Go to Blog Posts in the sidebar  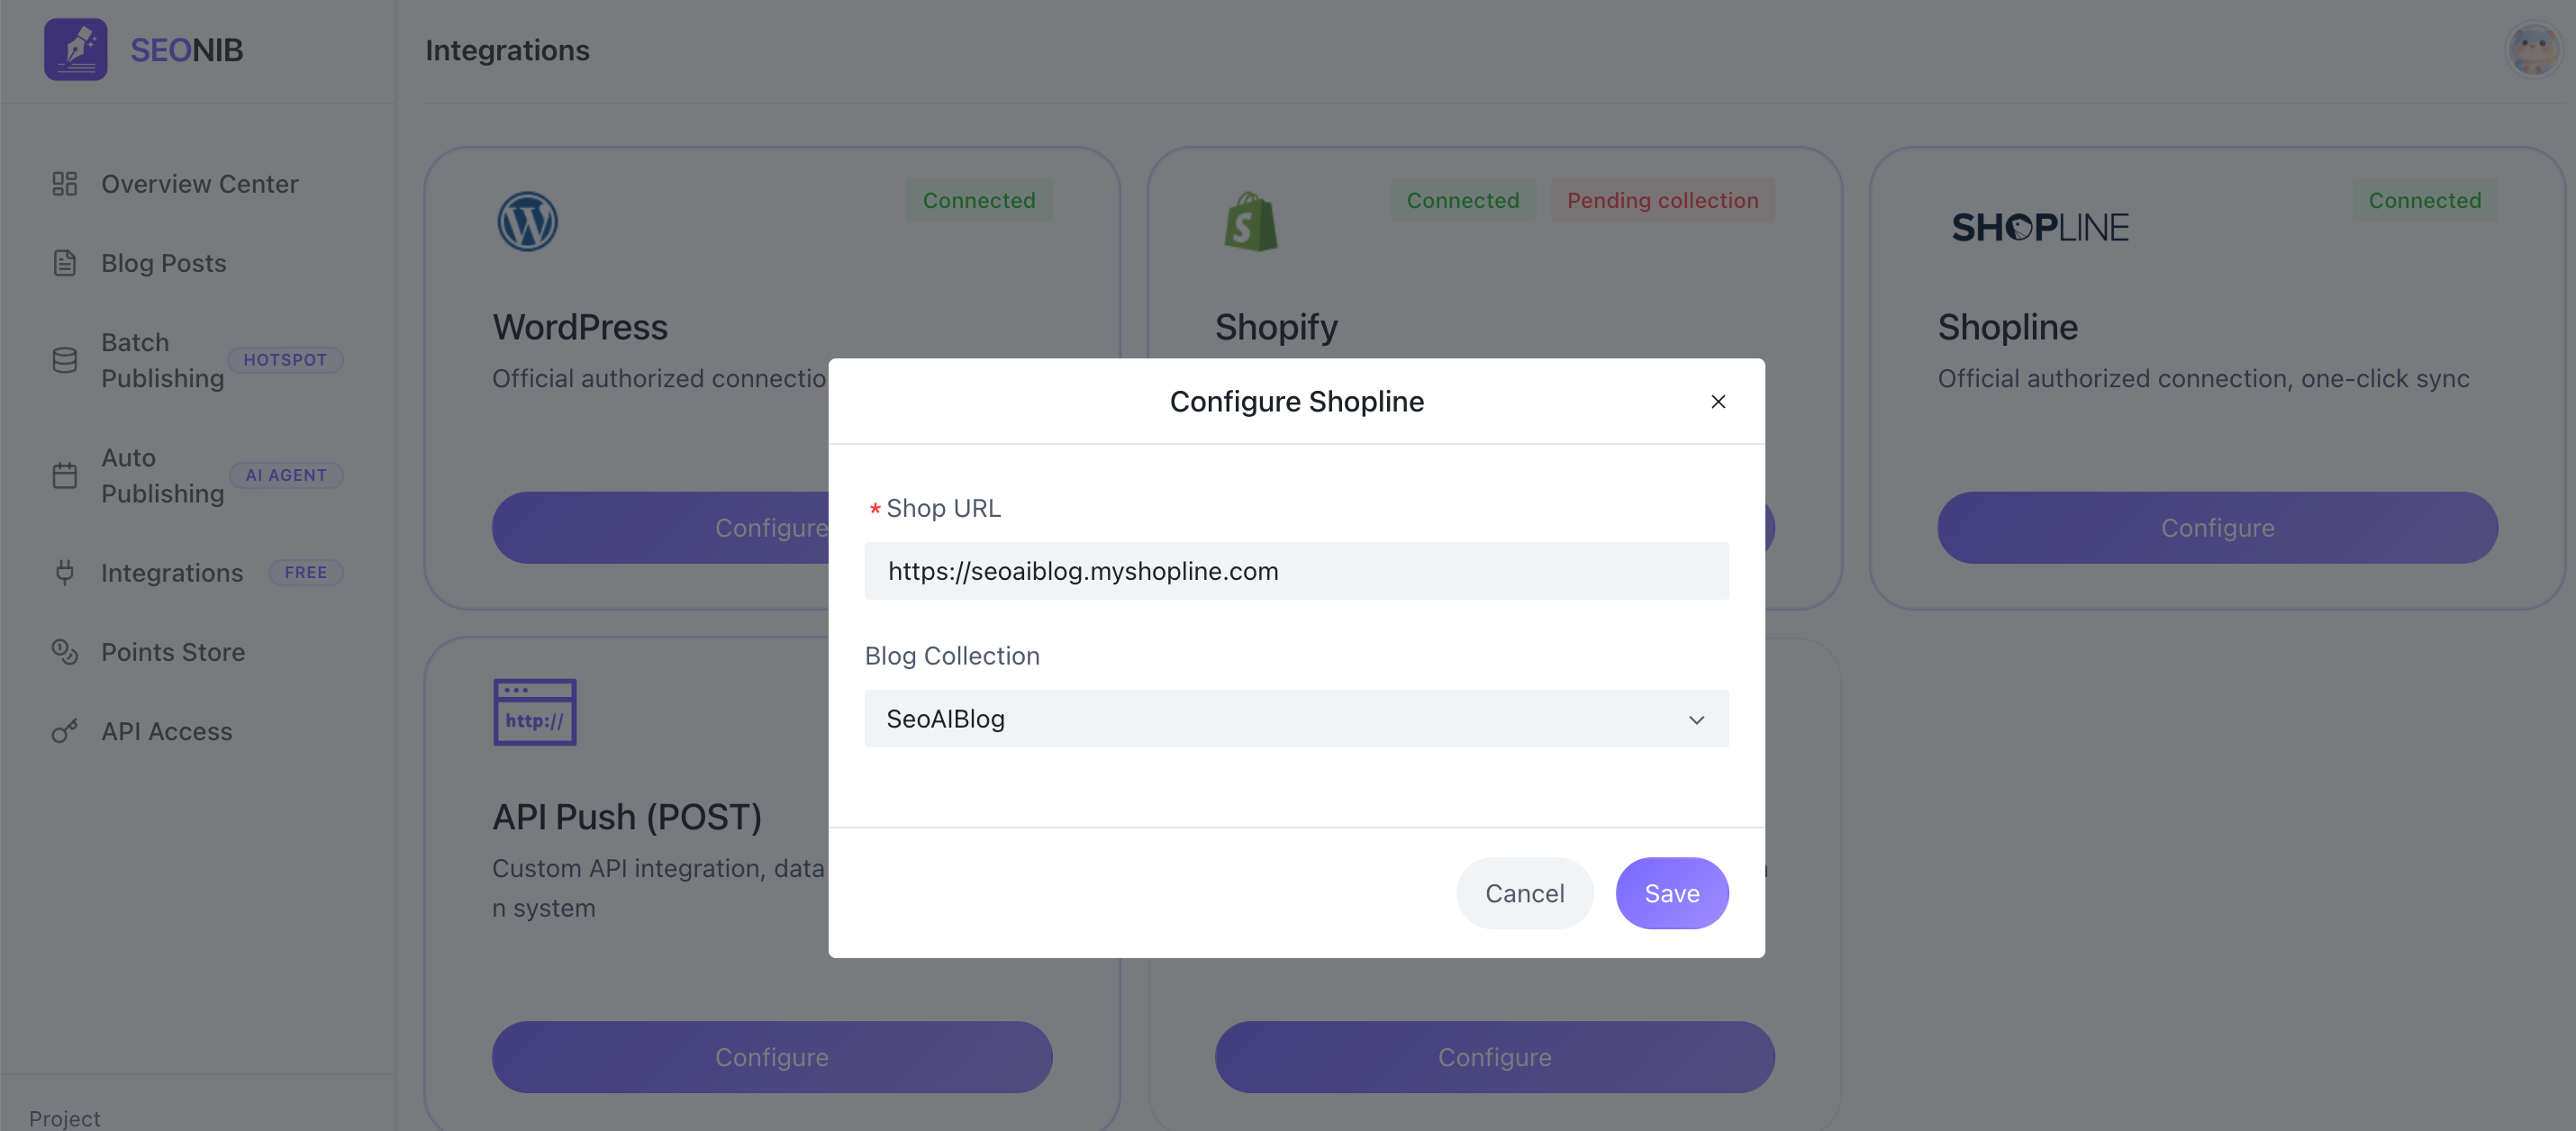[163, 263]
